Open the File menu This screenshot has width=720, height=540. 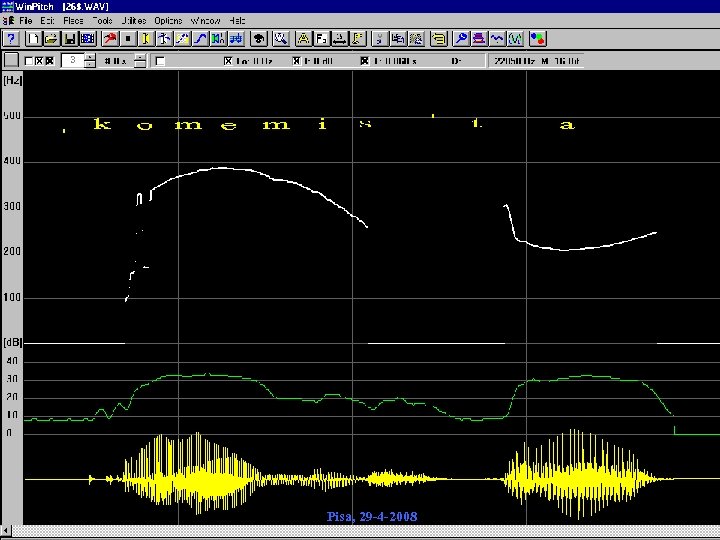click(26, 21)
